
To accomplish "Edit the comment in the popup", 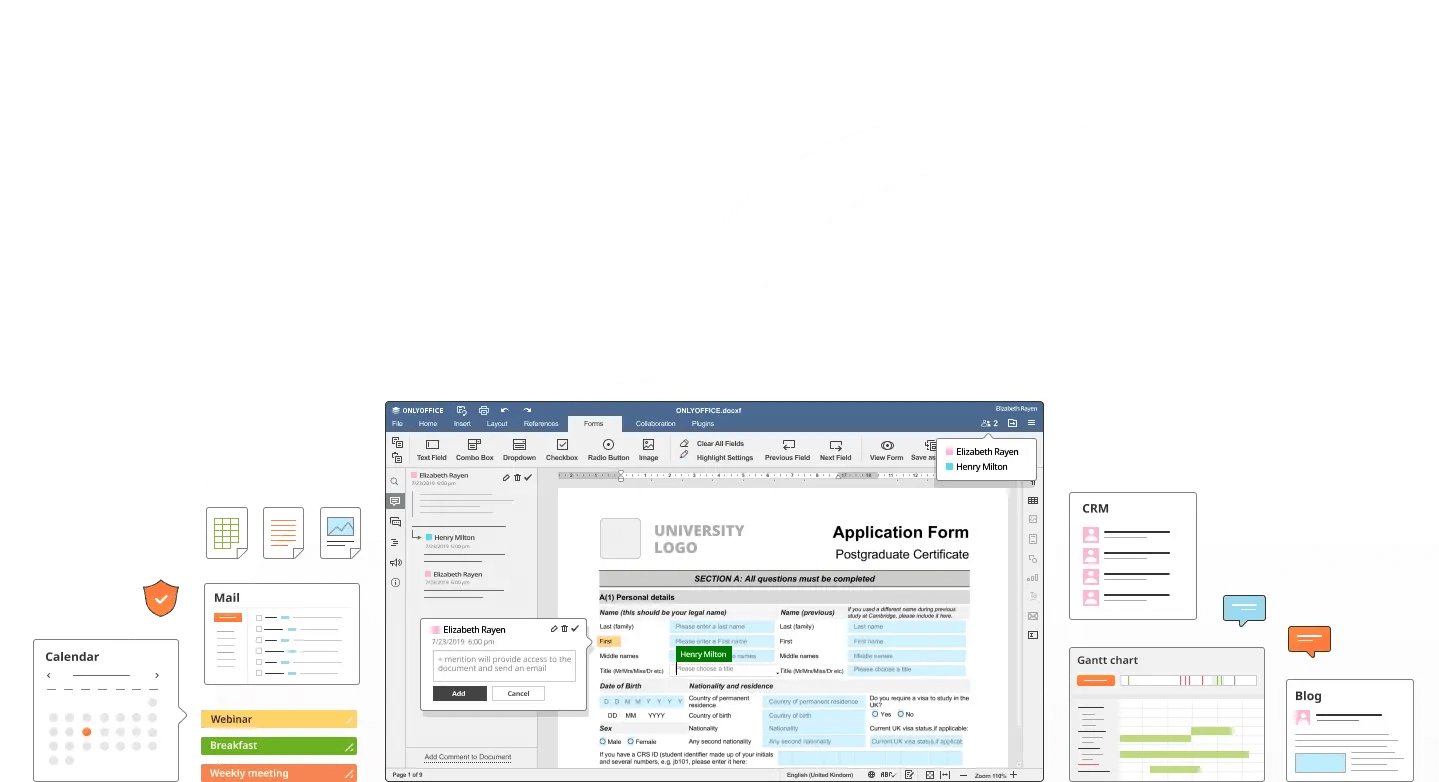I will pyautogui.click(x=554, y=629).
